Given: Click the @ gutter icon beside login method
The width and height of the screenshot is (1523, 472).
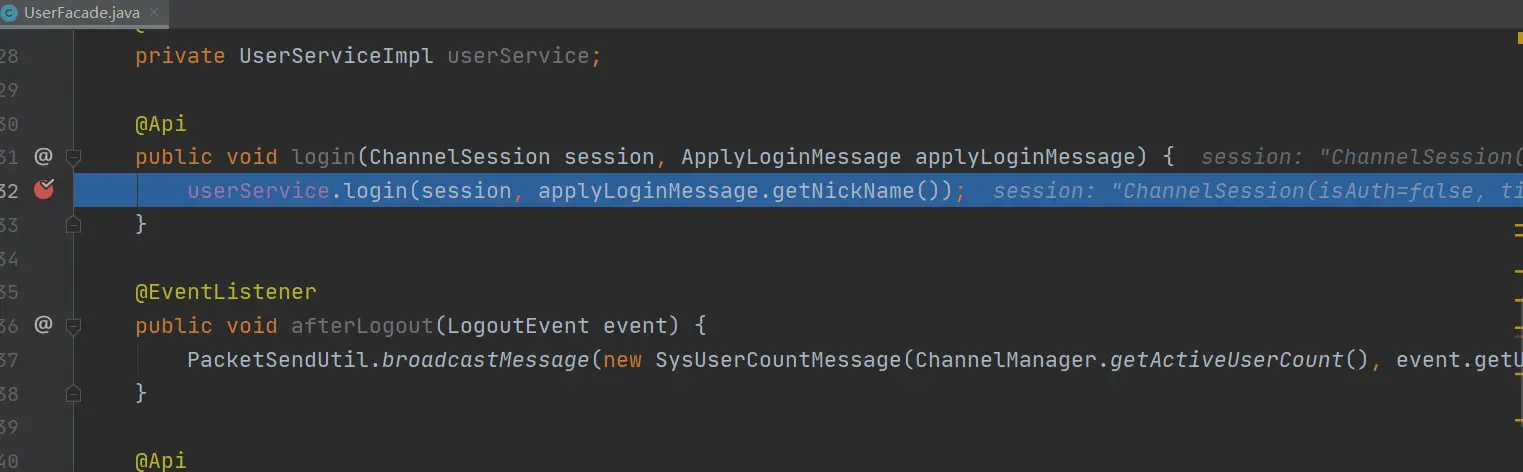Looking at the screenshot, I should coord(42,157).
